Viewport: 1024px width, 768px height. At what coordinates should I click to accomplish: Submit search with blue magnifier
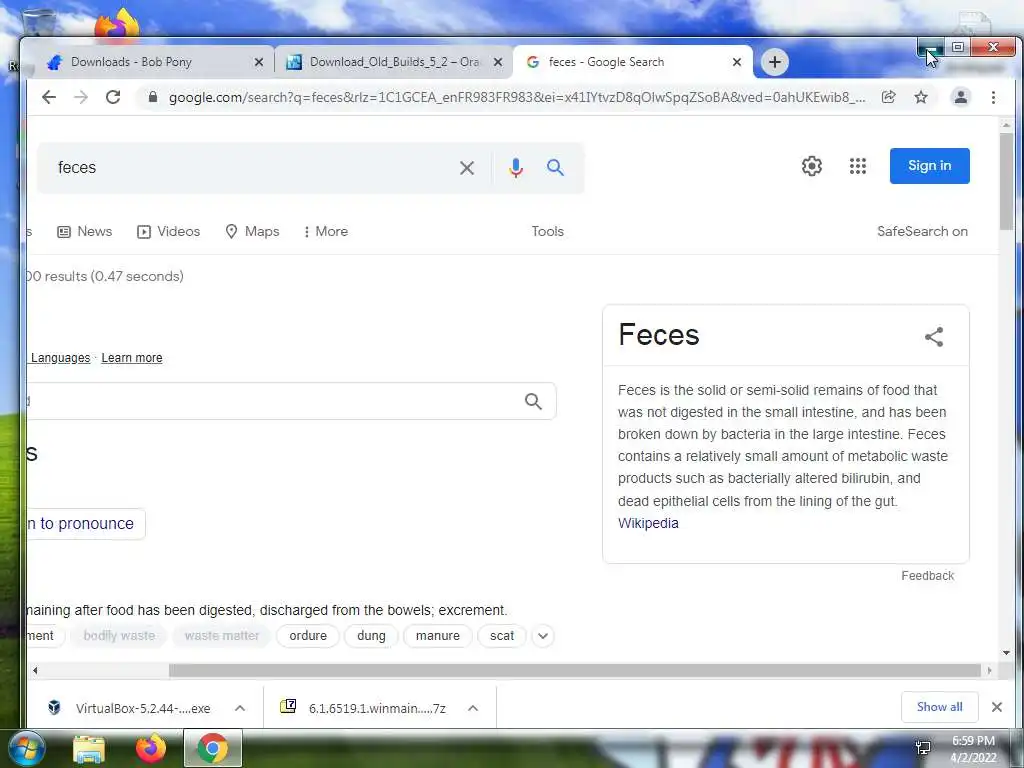click(x=555, y=167)
